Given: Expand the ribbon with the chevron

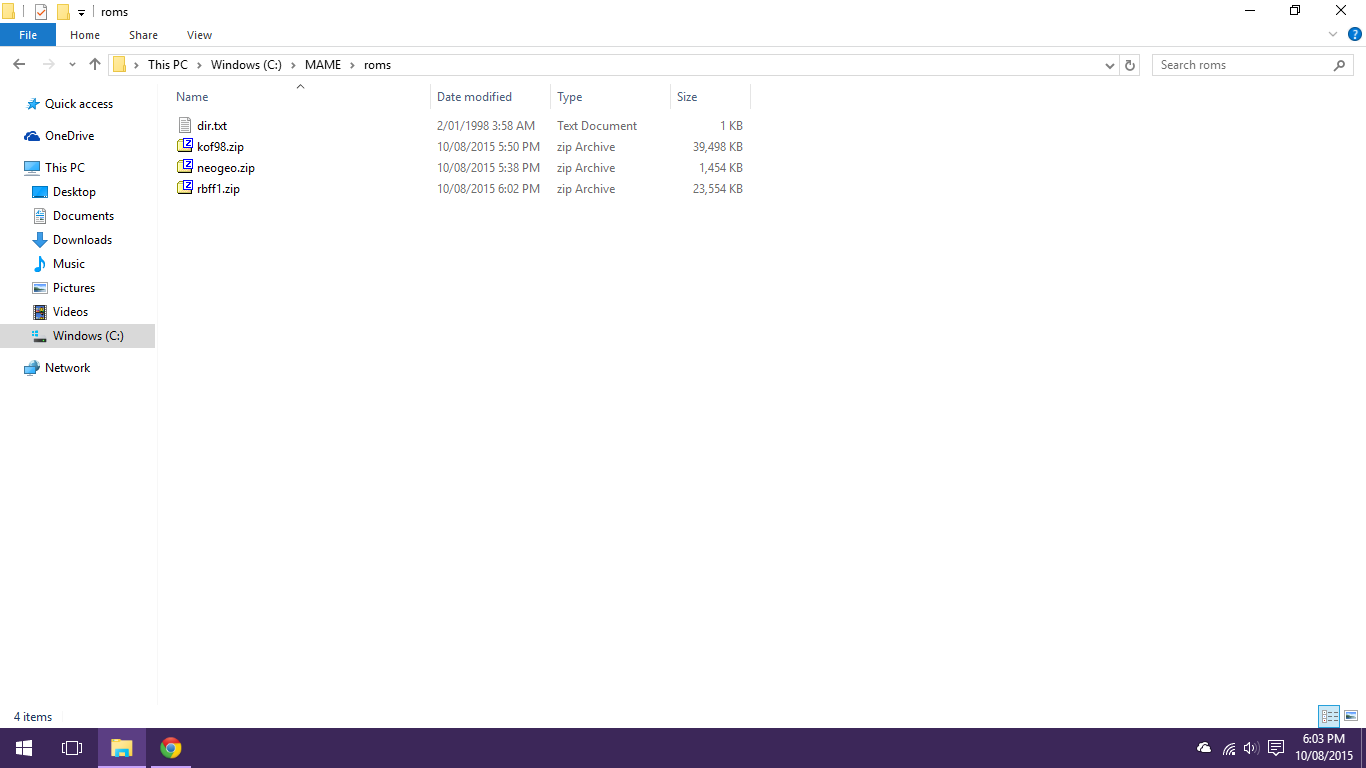Looking at the screenshot, I should [x=1333, y=34].
